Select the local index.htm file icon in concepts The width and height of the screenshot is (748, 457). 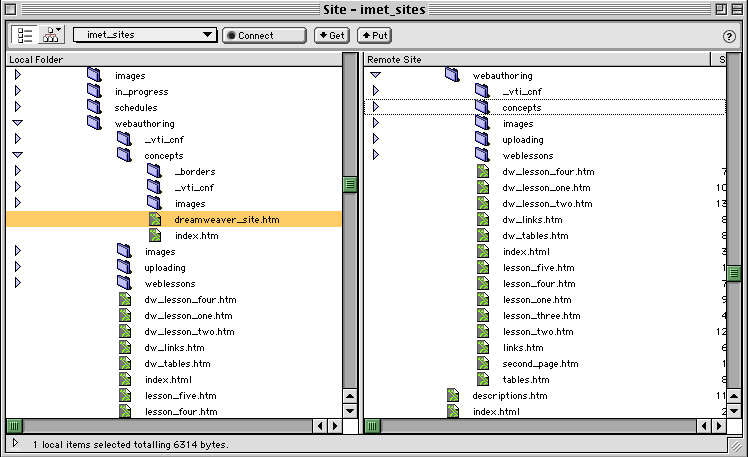(155, 235)
